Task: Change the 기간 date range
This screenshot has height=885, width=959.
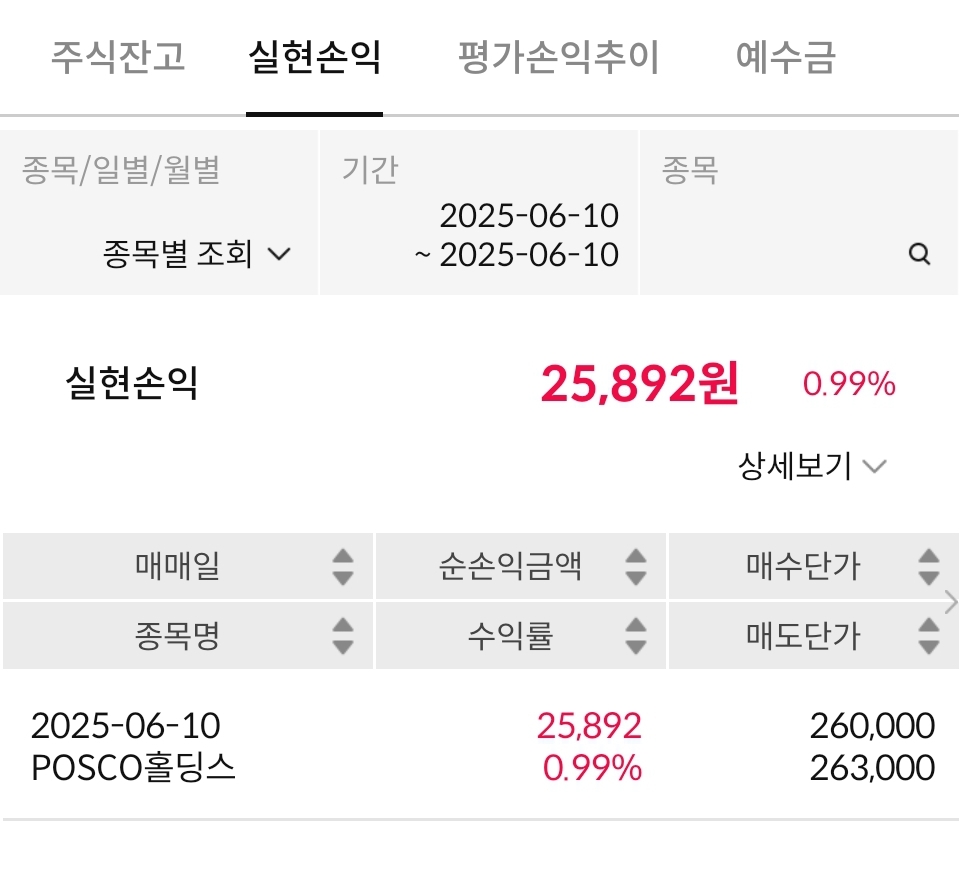Action: [518, 235]
